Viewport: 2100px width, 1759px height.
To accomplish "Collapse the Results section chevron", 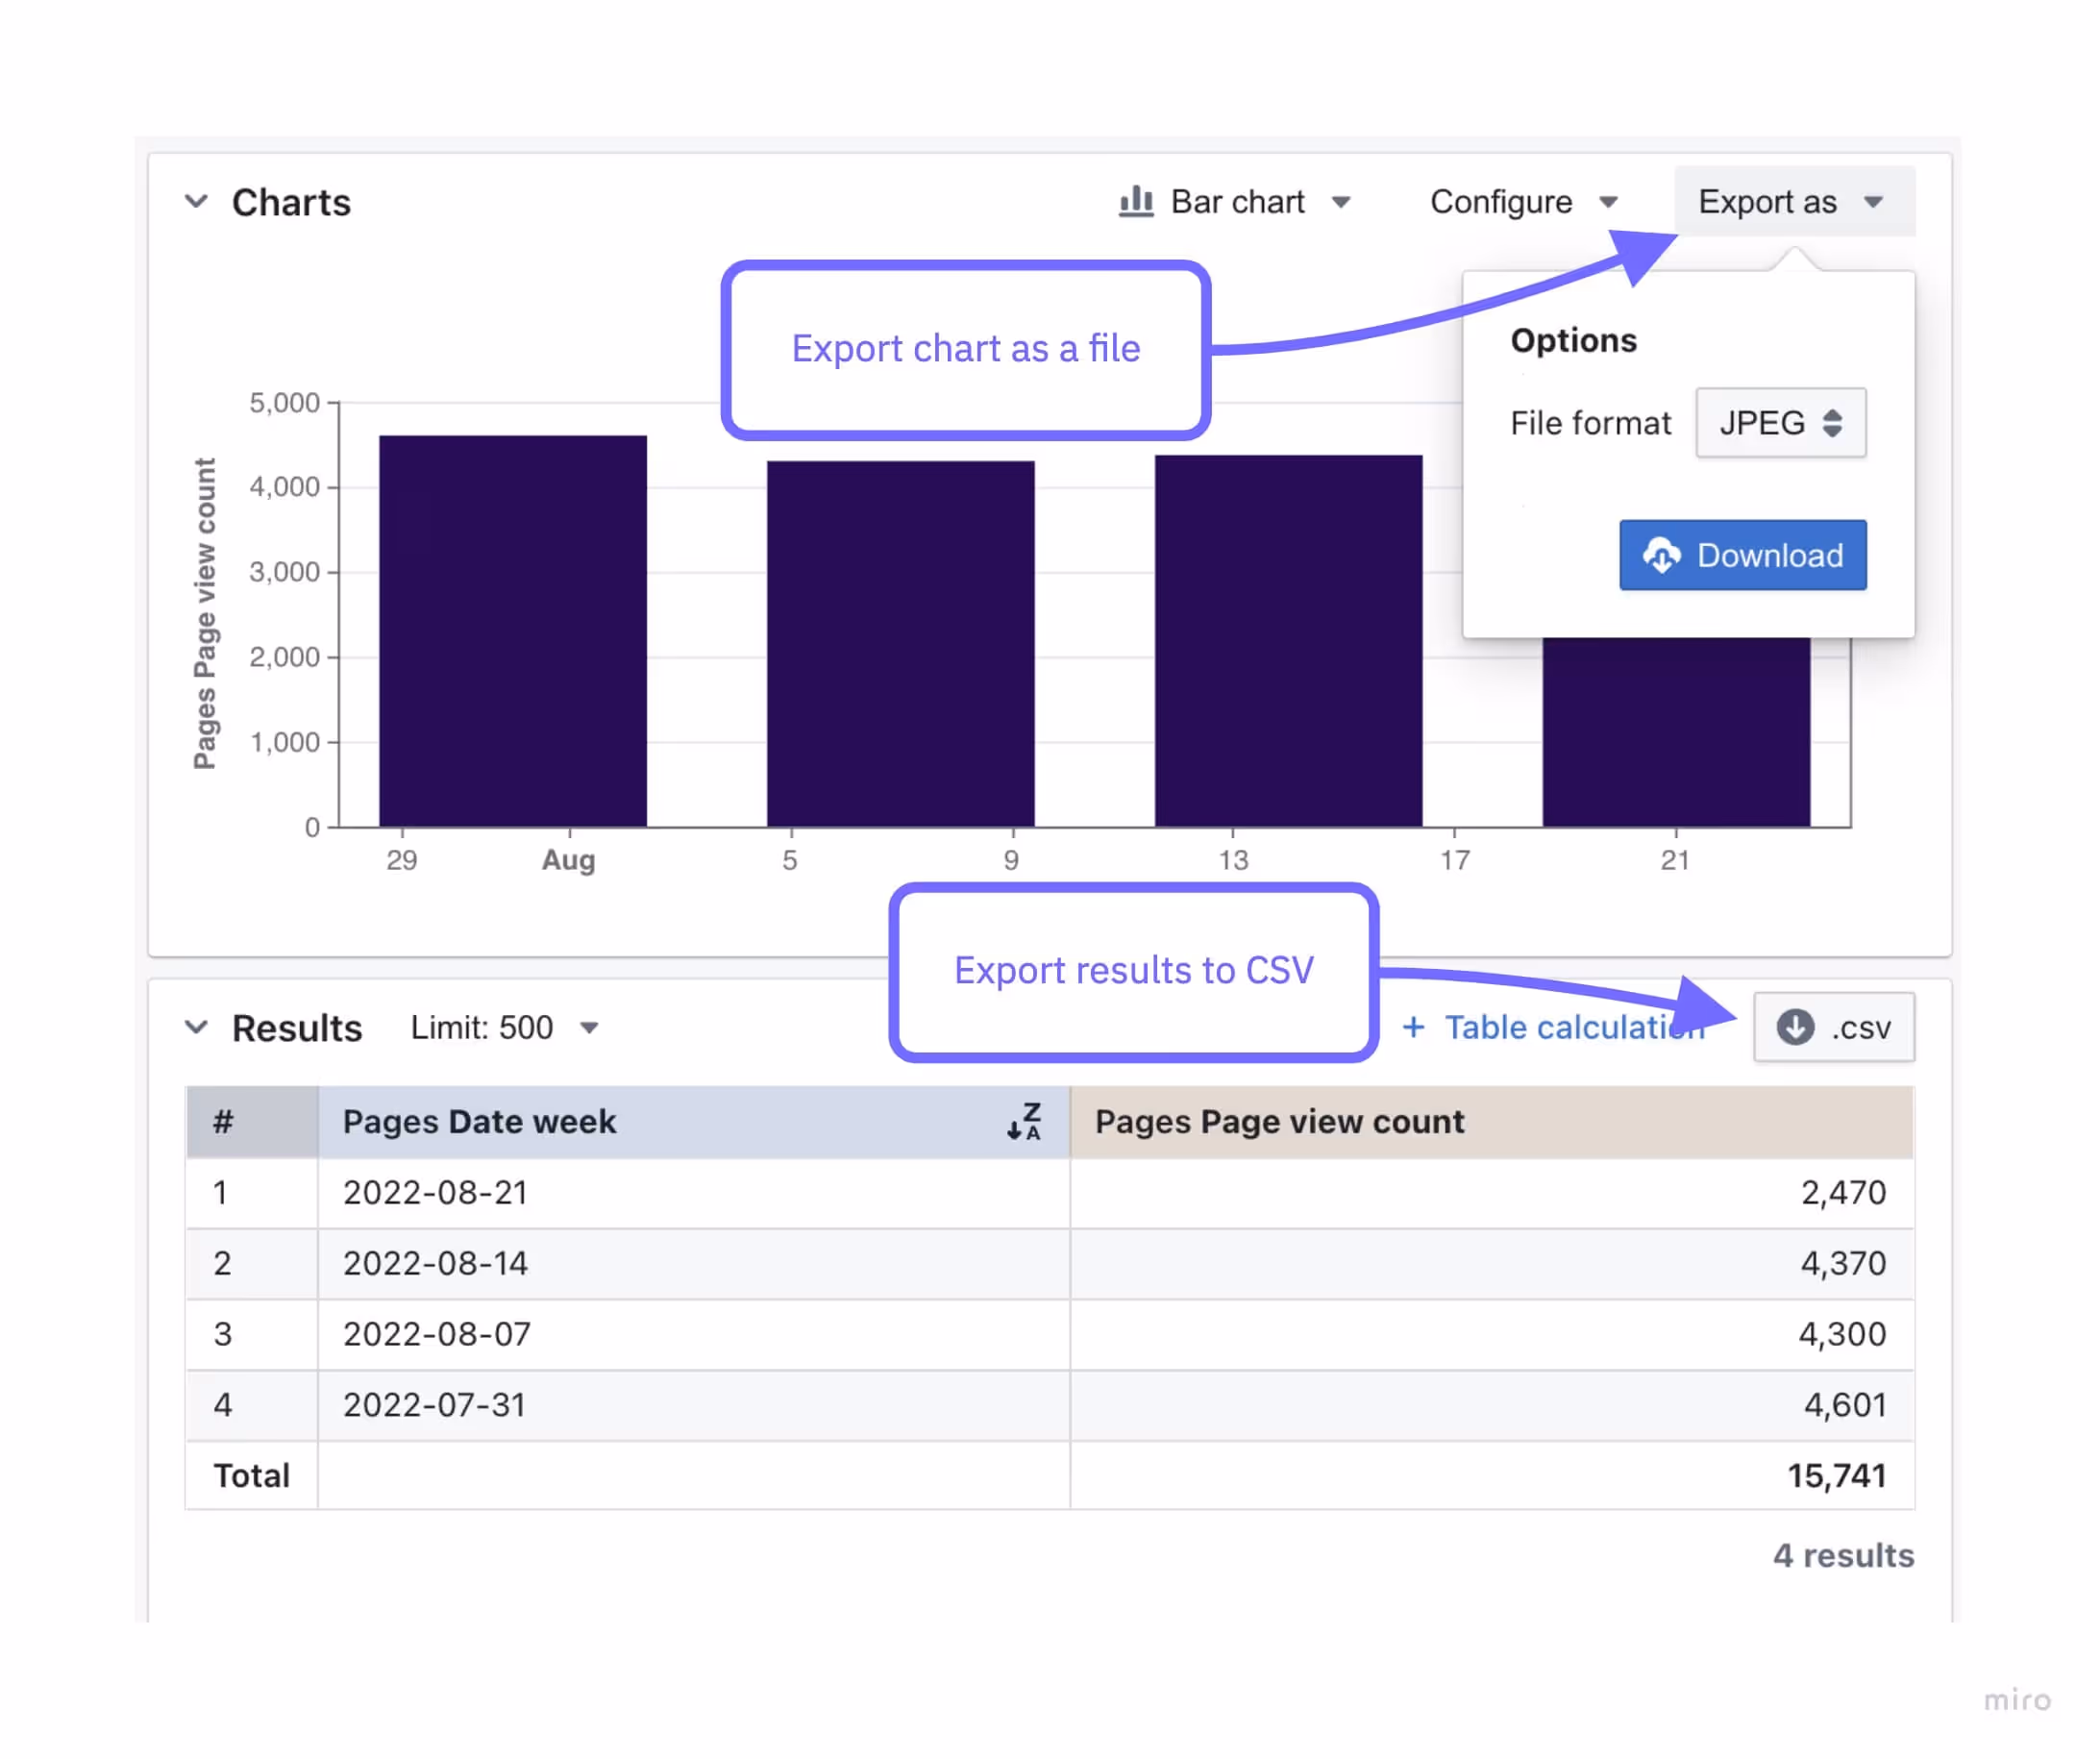I will (x=197, y=1027).
